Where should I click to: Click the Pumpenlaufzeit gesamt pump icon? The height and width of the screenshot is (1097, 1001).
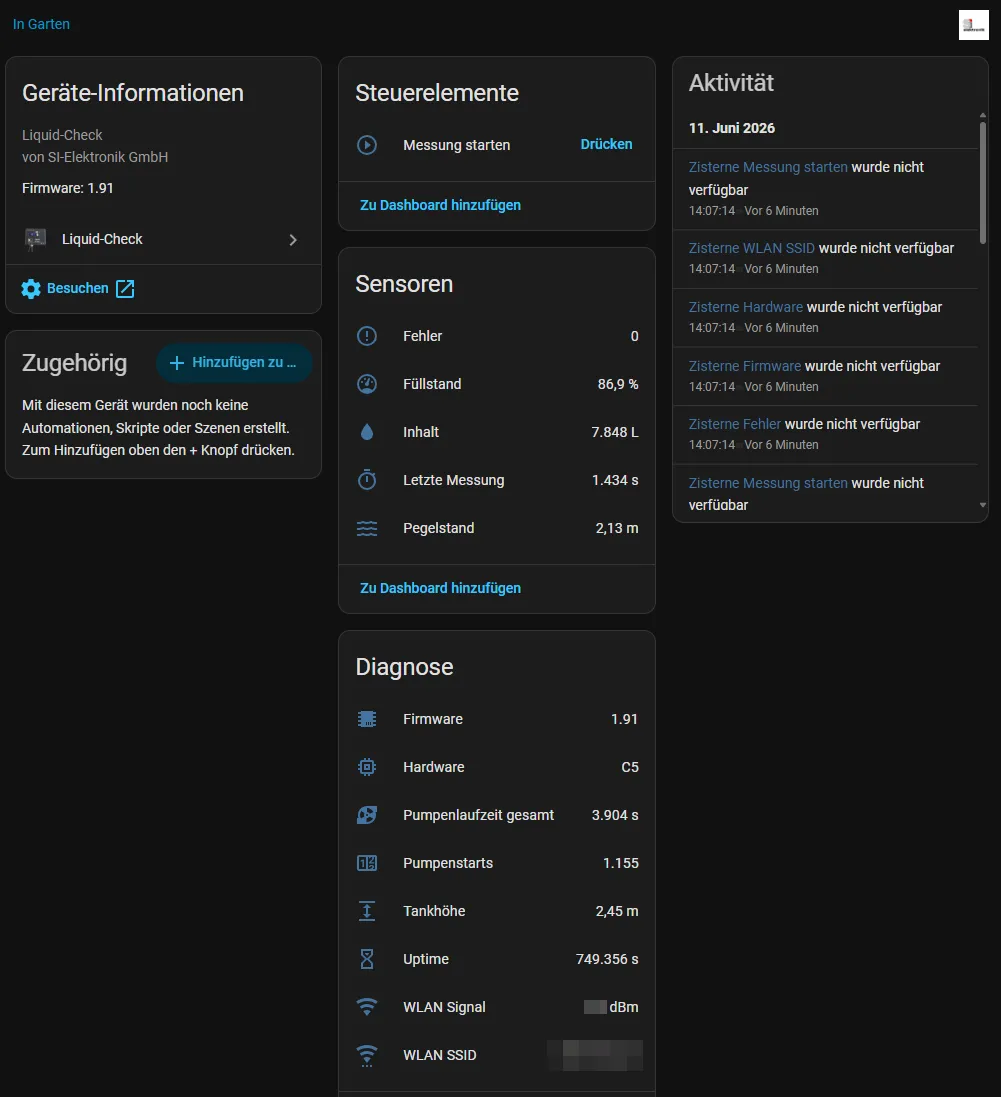tap(367, 815)
